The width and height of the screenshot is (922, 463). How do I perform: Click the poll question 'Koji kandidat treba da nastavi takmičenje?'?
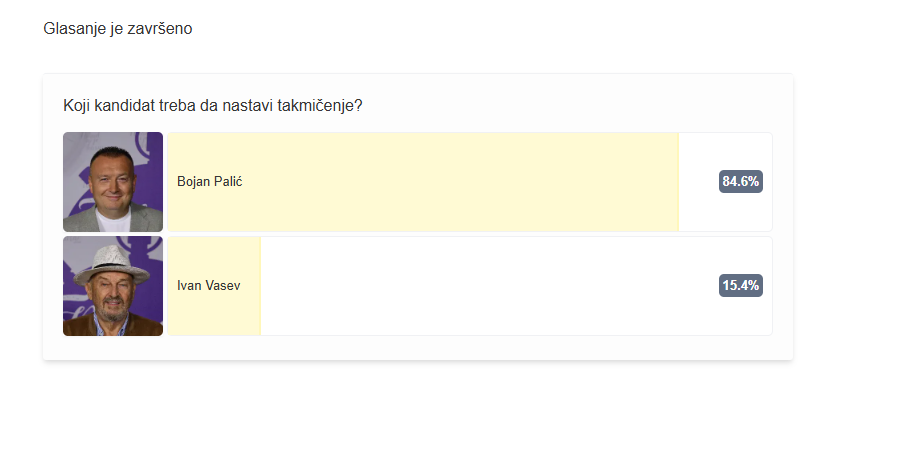(213, 106)
